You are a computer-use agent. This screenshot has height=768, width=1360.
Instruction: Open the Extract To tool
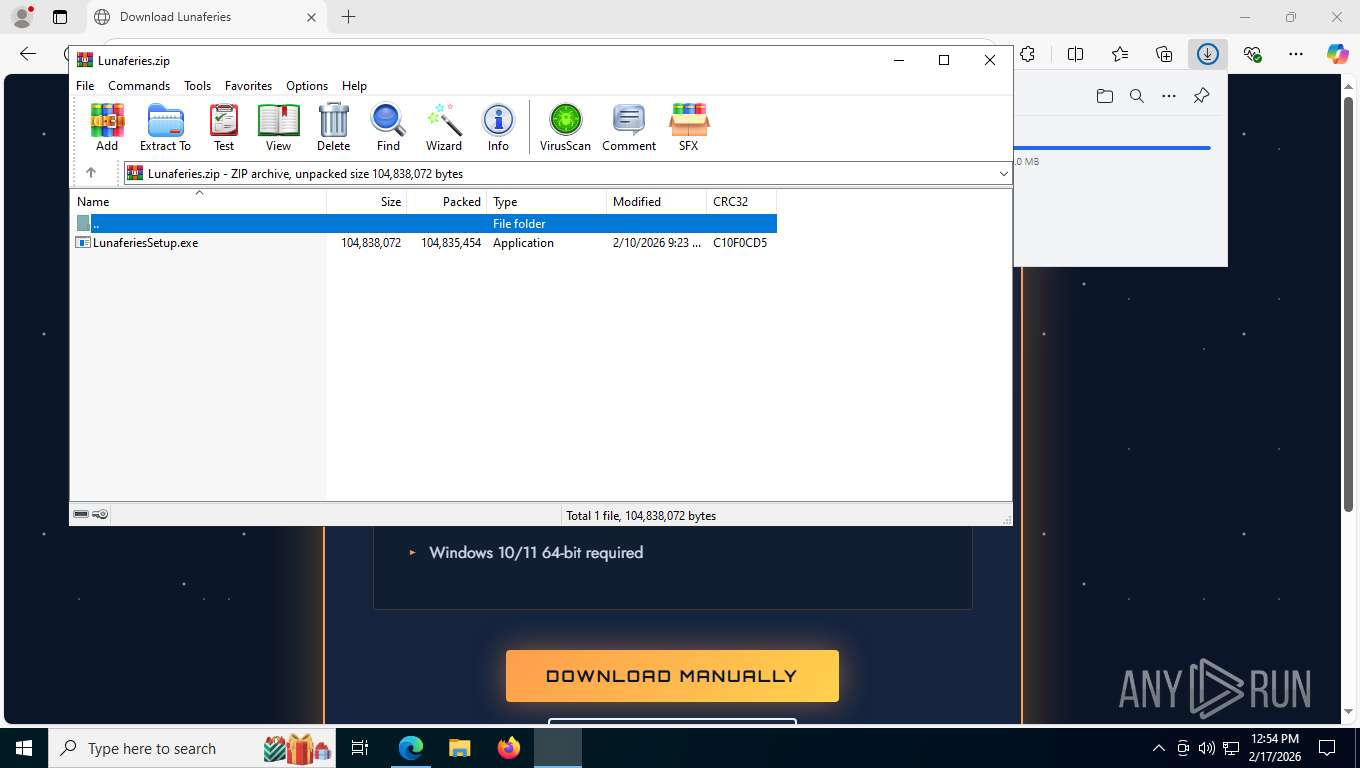pyautogui.click(x=165, y=127)
